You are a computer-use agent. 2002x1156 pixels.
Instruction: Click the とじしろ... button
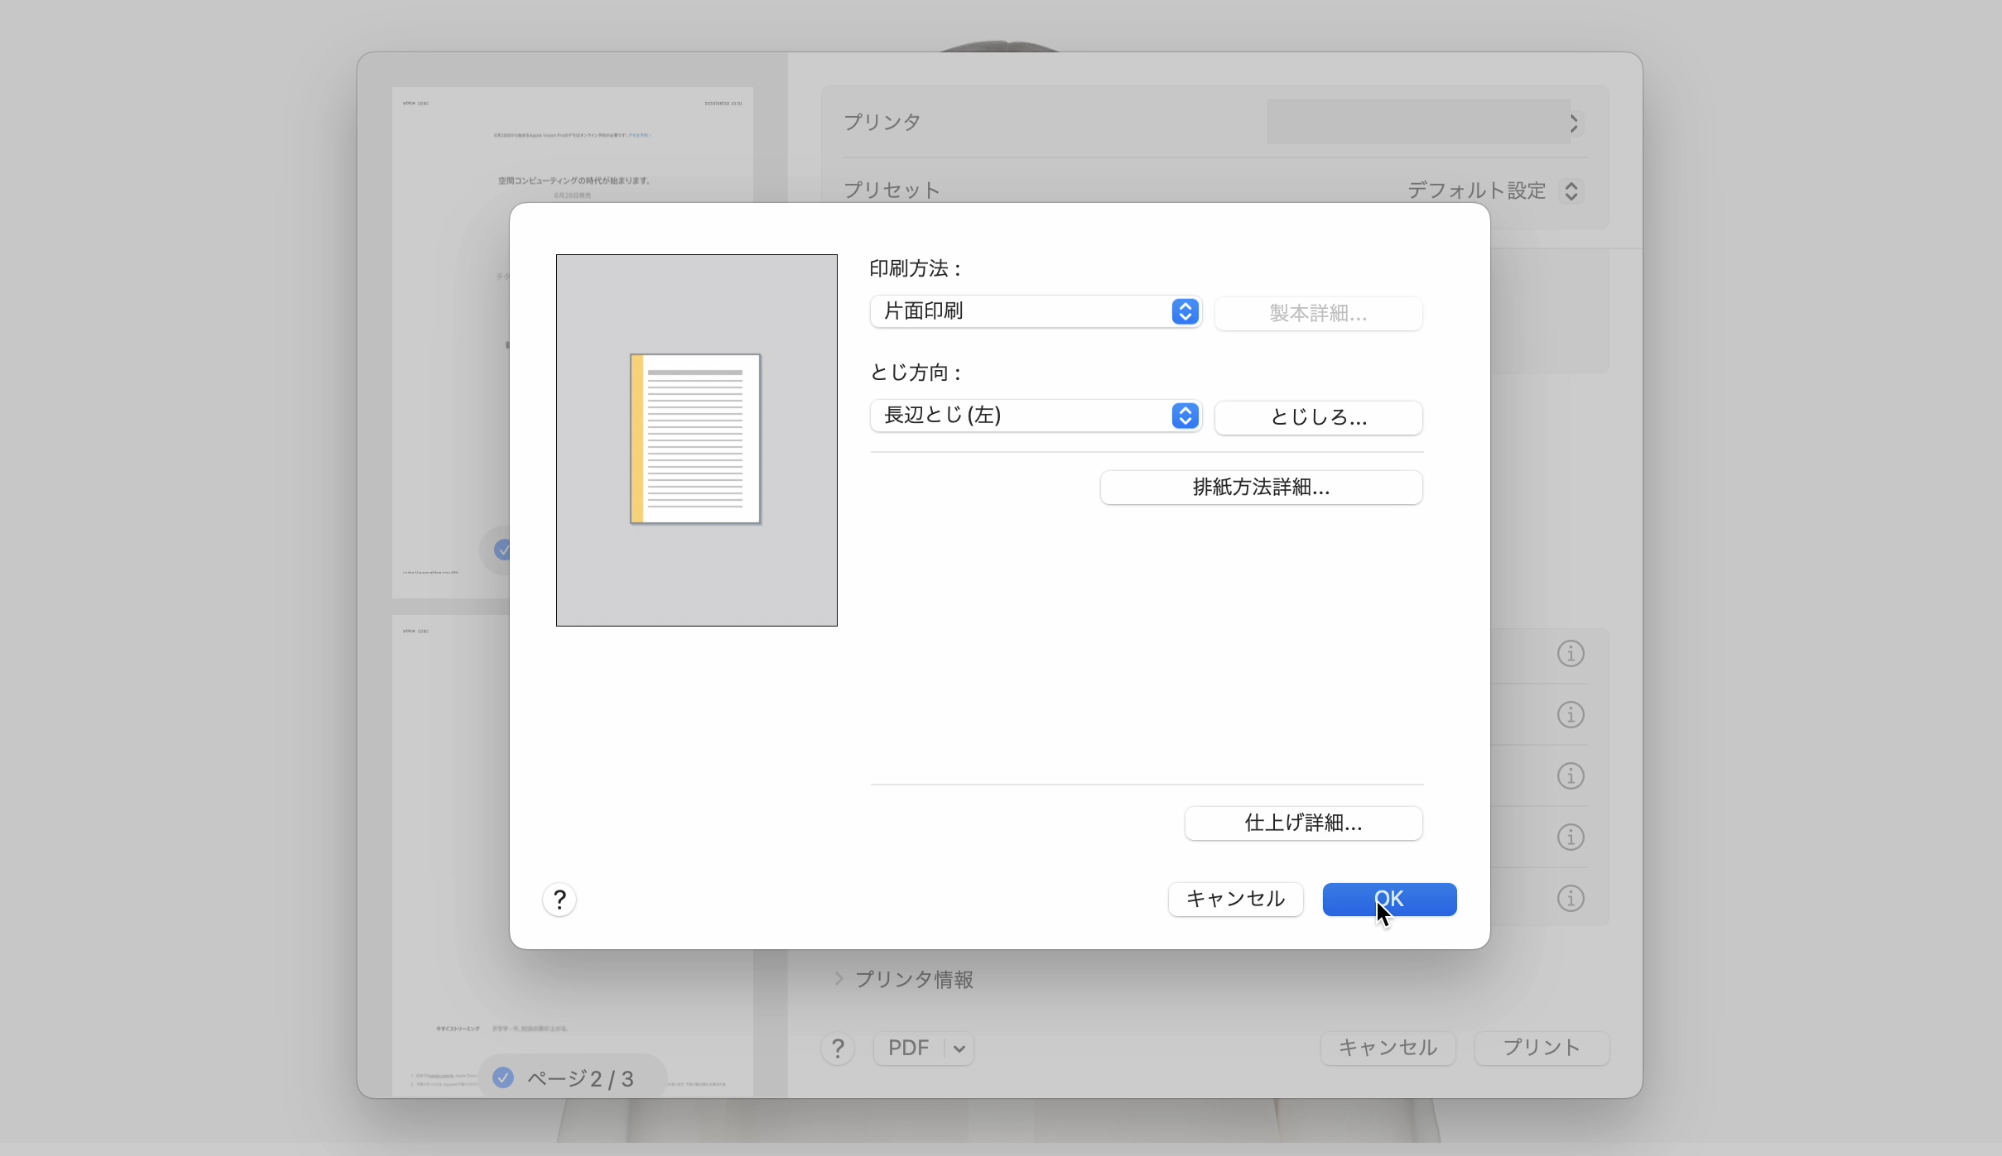point(1318,417)
